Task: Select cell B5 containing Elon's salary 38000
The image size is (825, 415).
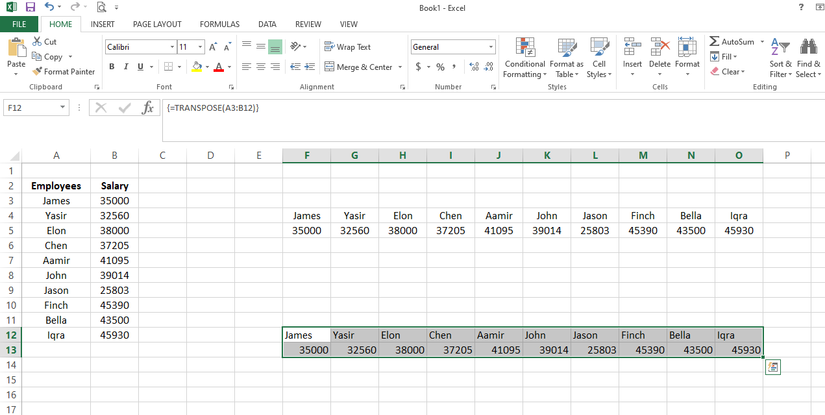Action: (x=114, y=230)
